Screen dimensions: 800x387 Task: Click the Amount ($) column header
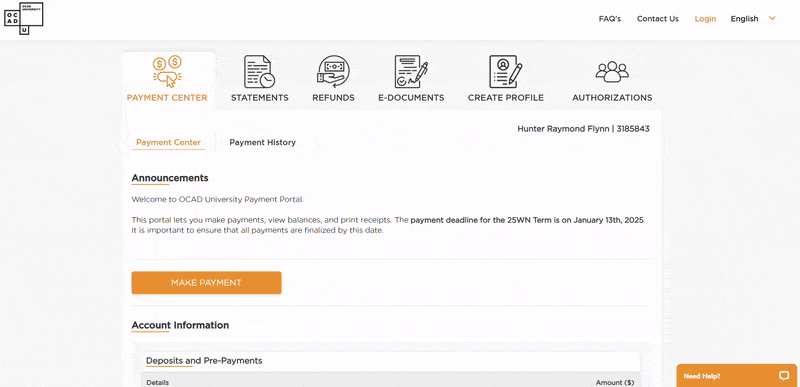click(x=615, y=382)
